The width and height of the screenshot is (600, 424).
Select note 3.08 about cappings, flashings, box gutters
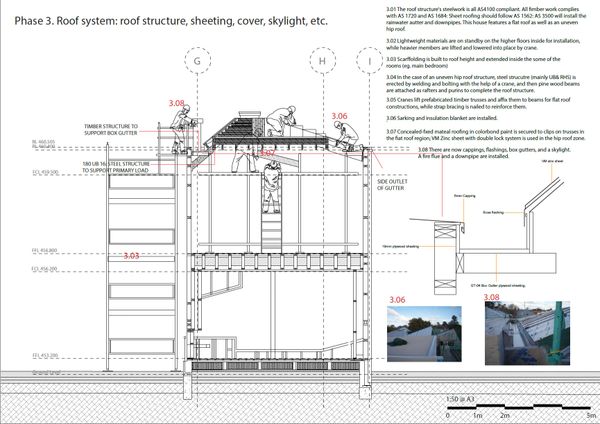click(494, 153)
